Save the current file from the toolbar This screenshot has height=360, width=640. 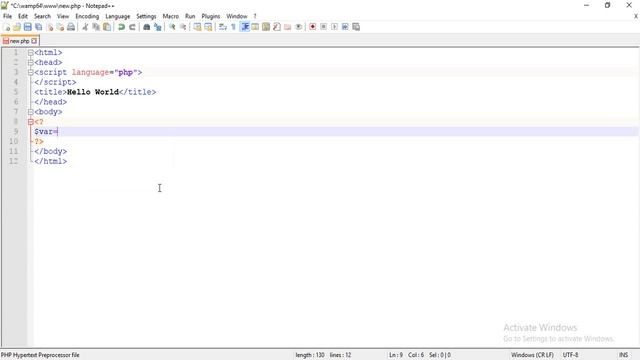click(27, 27)
